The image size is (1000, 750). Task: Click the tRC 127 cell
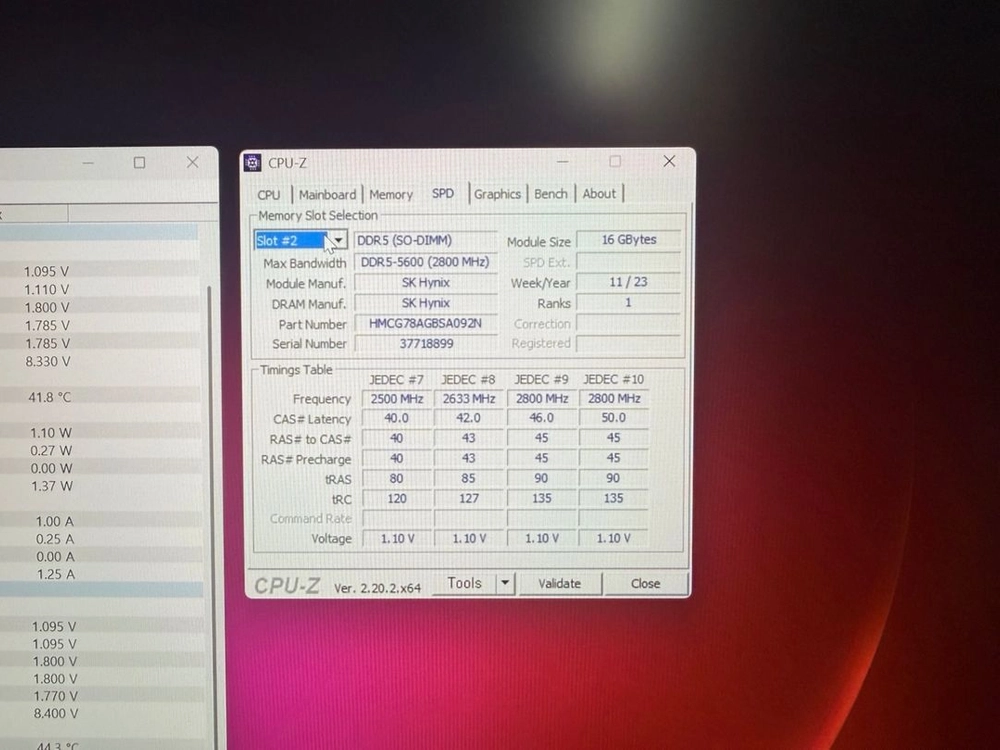[x=469, y=499]
